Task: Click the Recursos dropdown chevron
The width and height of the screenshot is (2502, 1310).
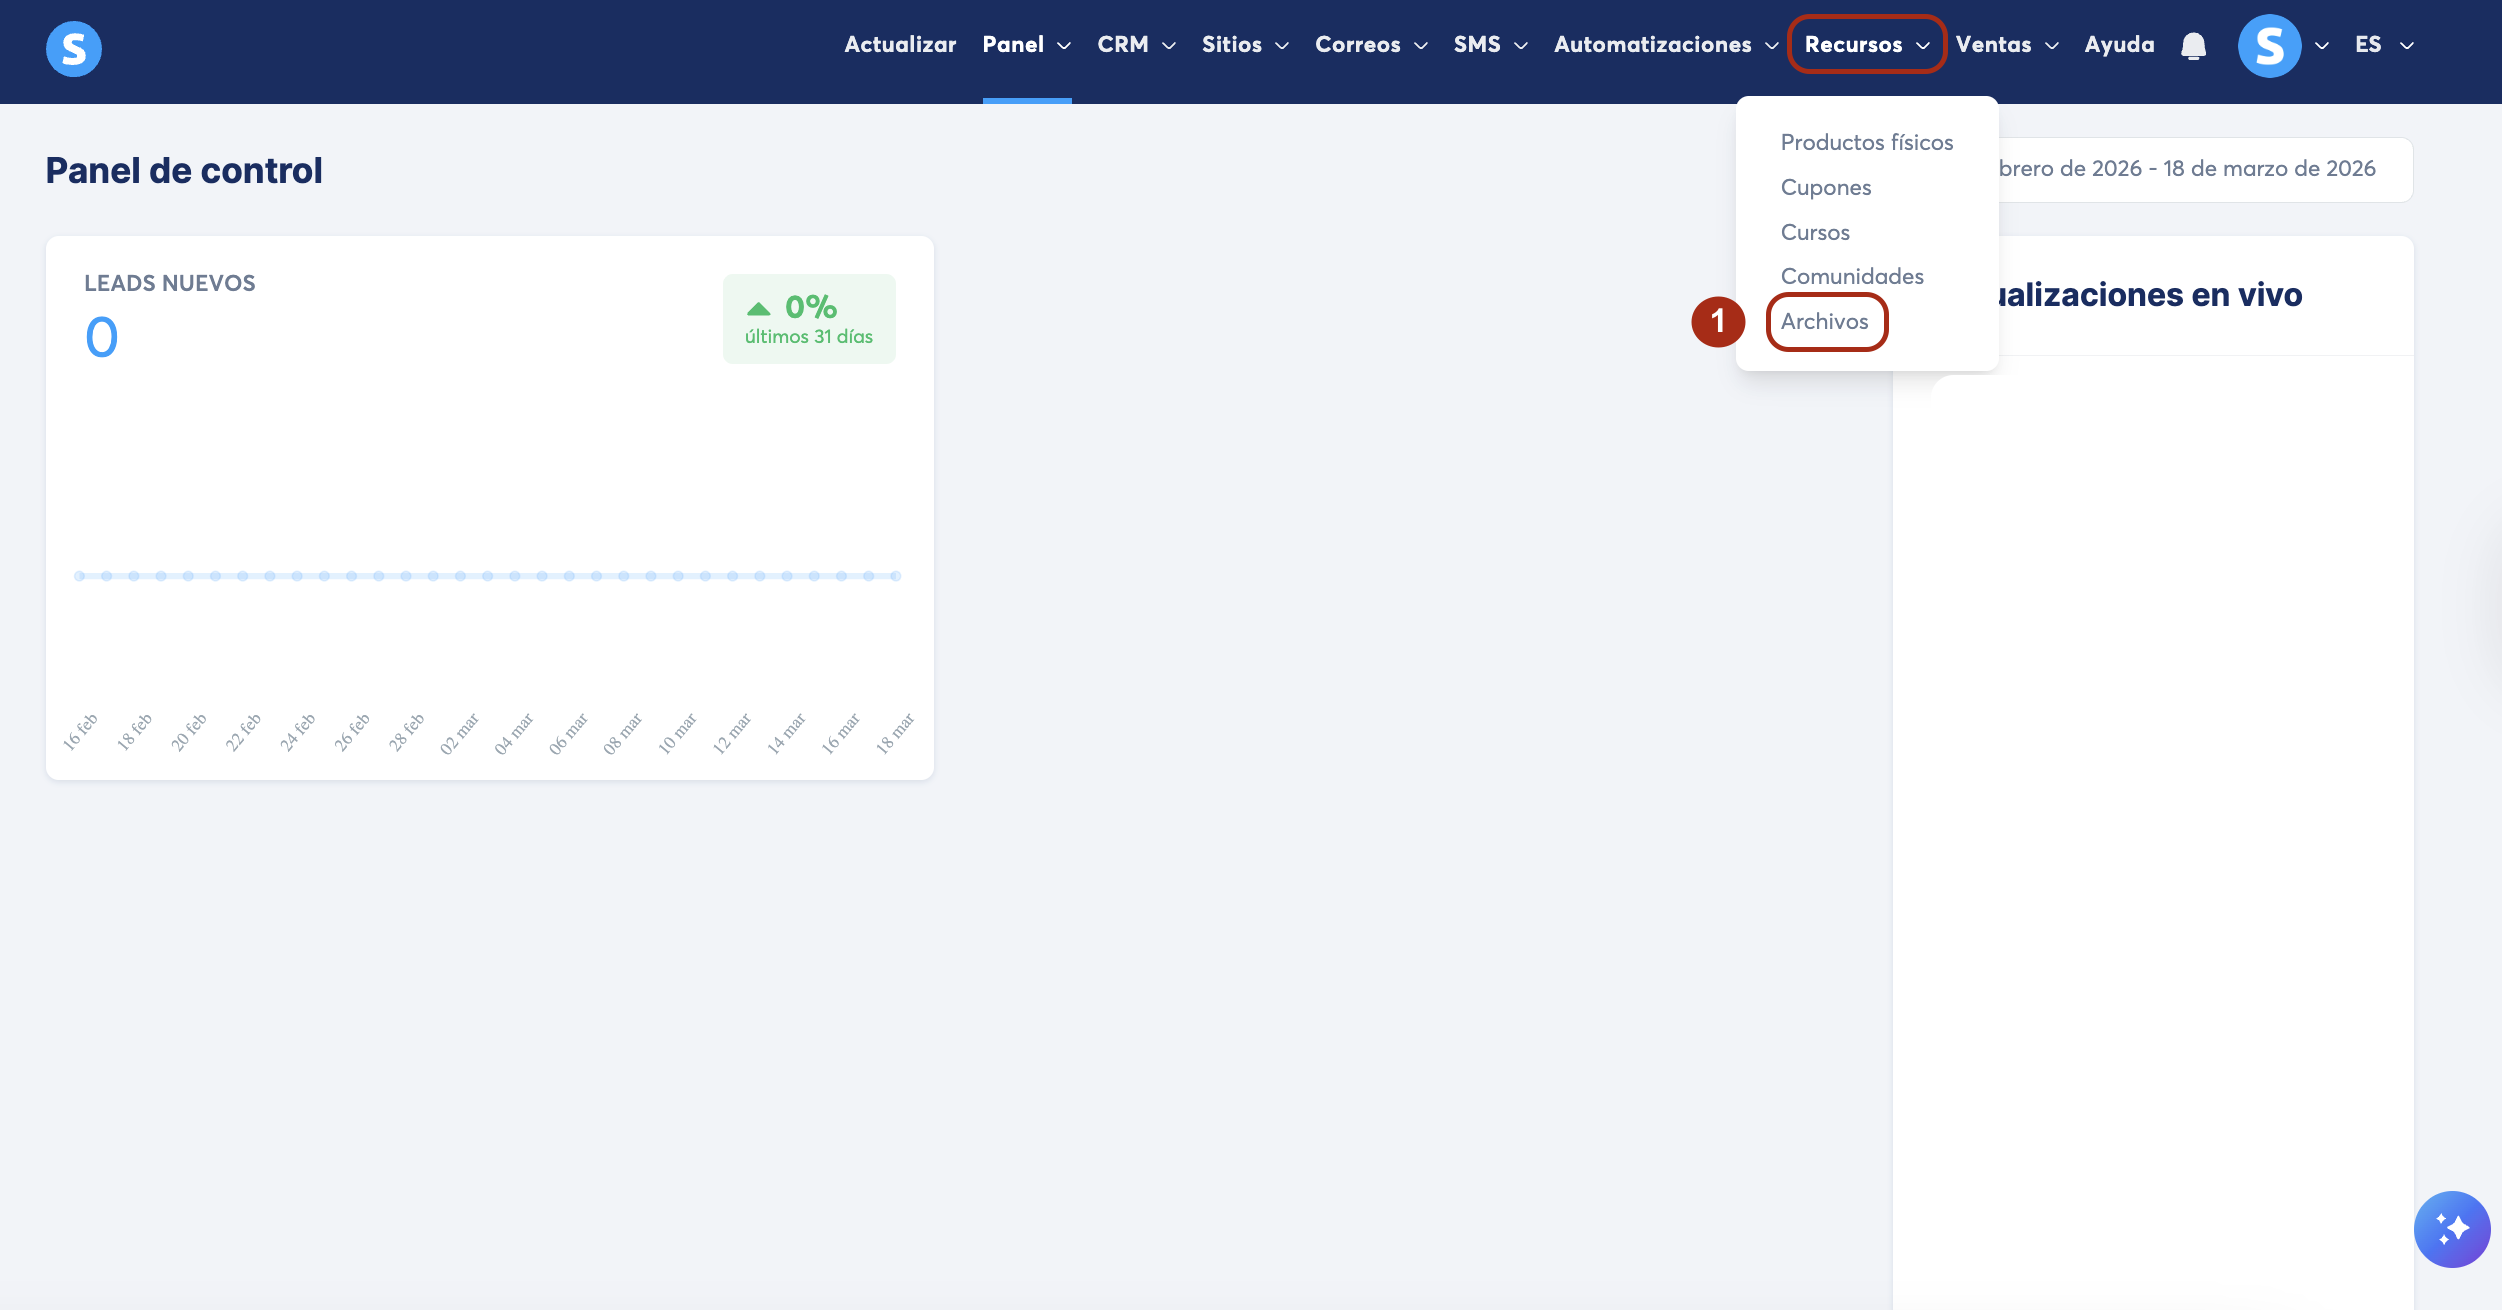Action: tap(1922, 46)
